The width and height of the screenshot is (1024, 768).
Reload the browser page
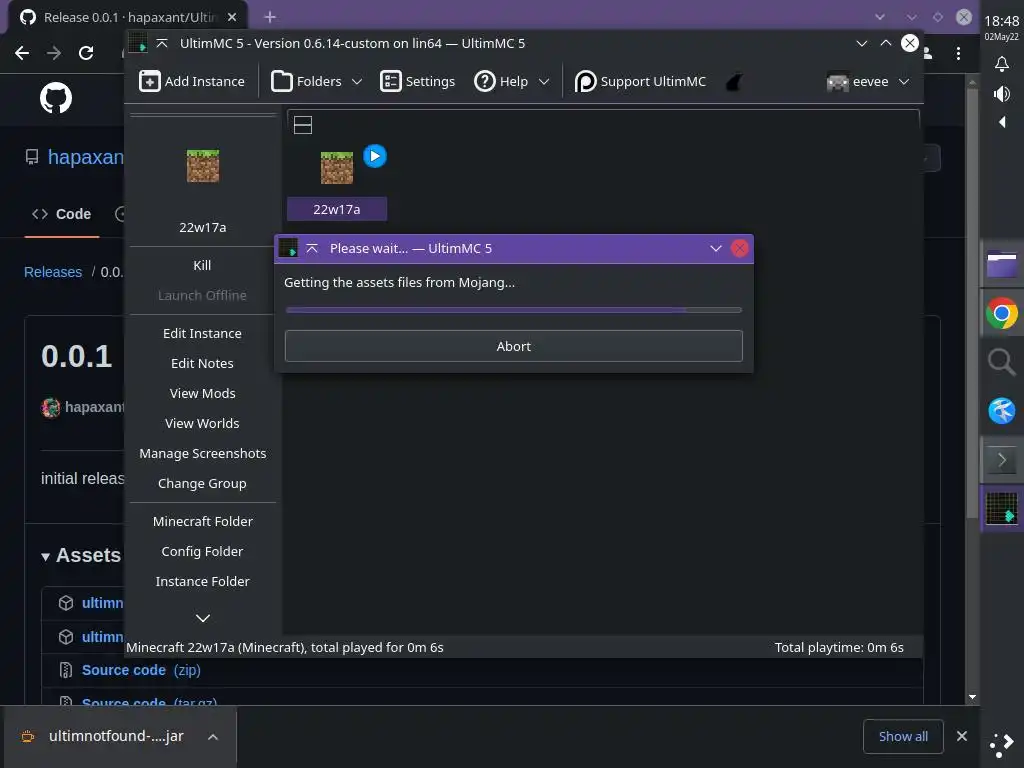[86, 53]
